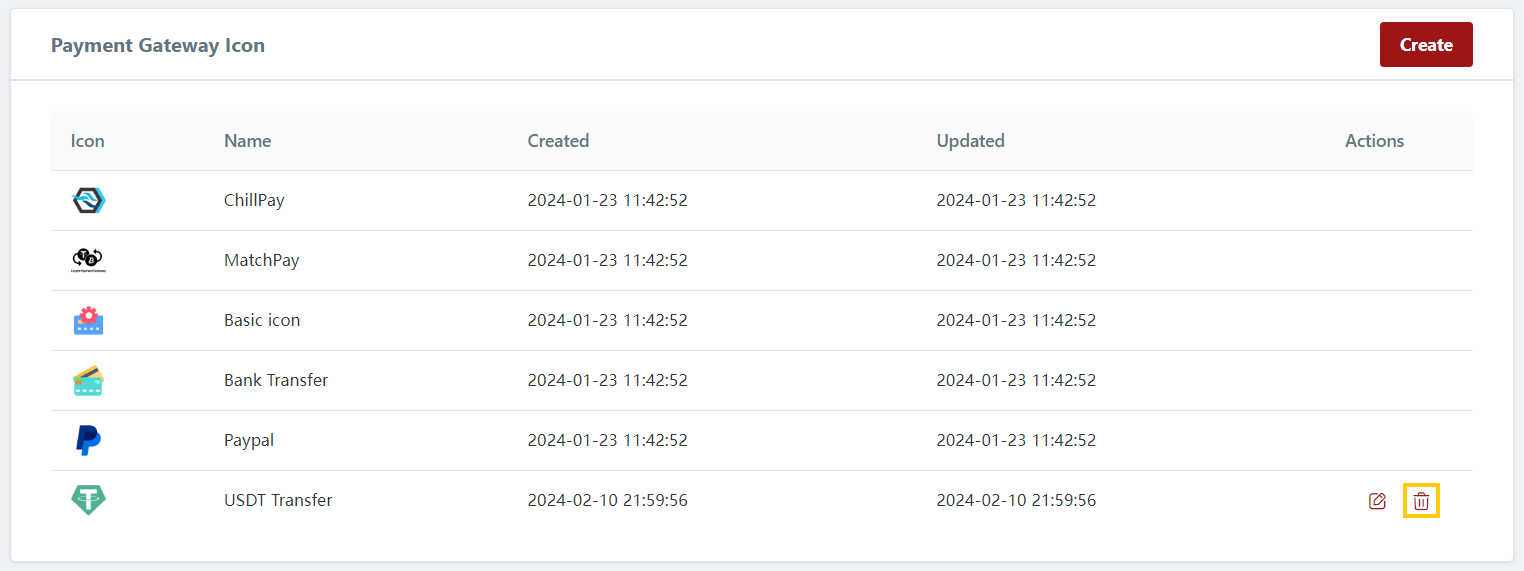The height and width of the screenshot is (571, 1524).
Task: Click the Paypal logo icon
Action: tap(89, 440)
